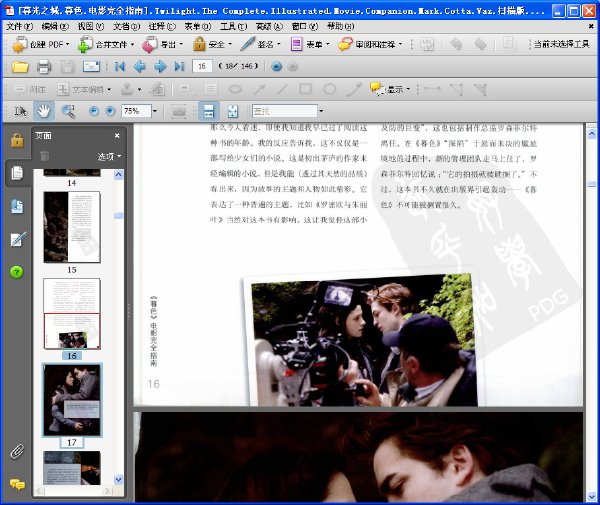Go to the previous page
Image resolution: width=600 pixels, height=505 pixels.
tap(140, 67)
